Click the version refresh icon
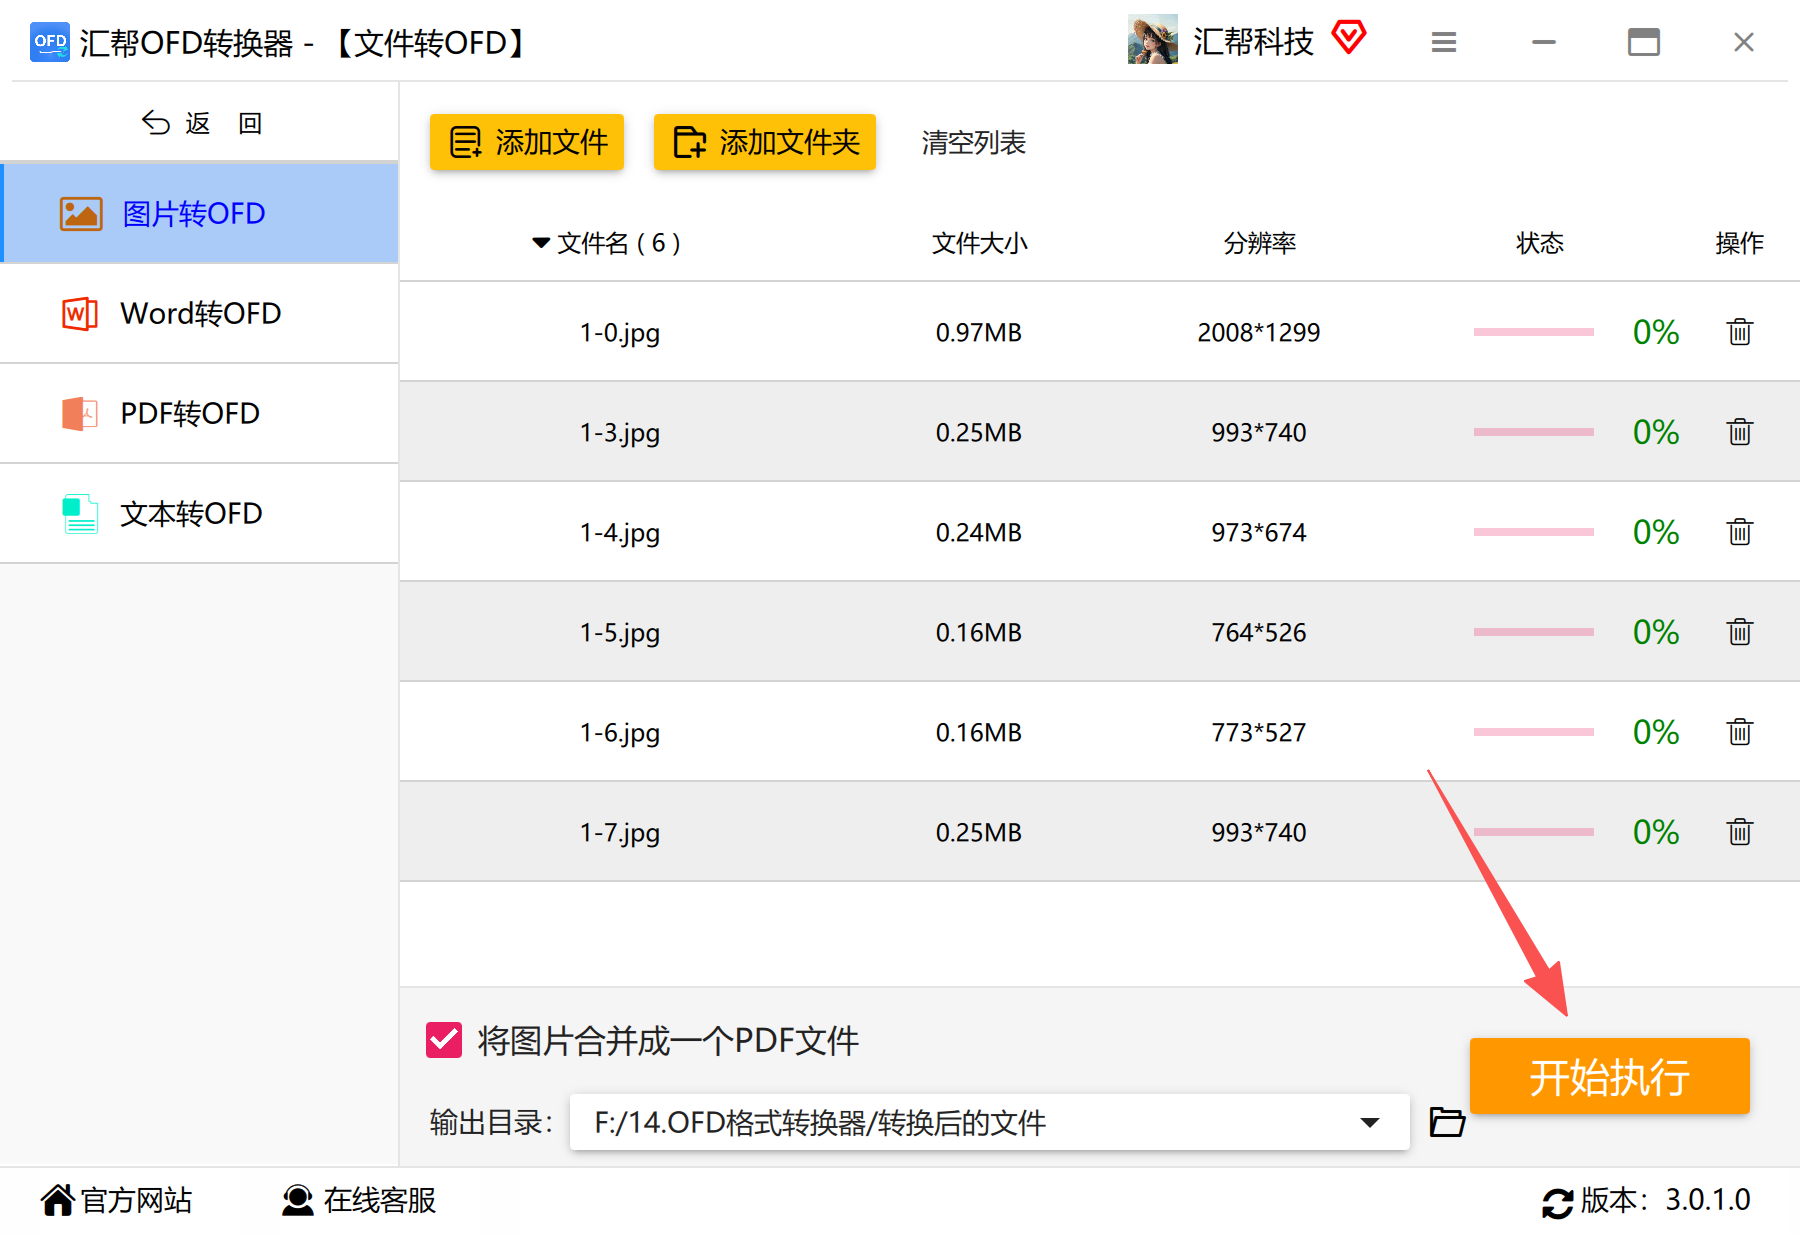The width and height of the screenshot is (1800, 1234). [1557, 1202]
